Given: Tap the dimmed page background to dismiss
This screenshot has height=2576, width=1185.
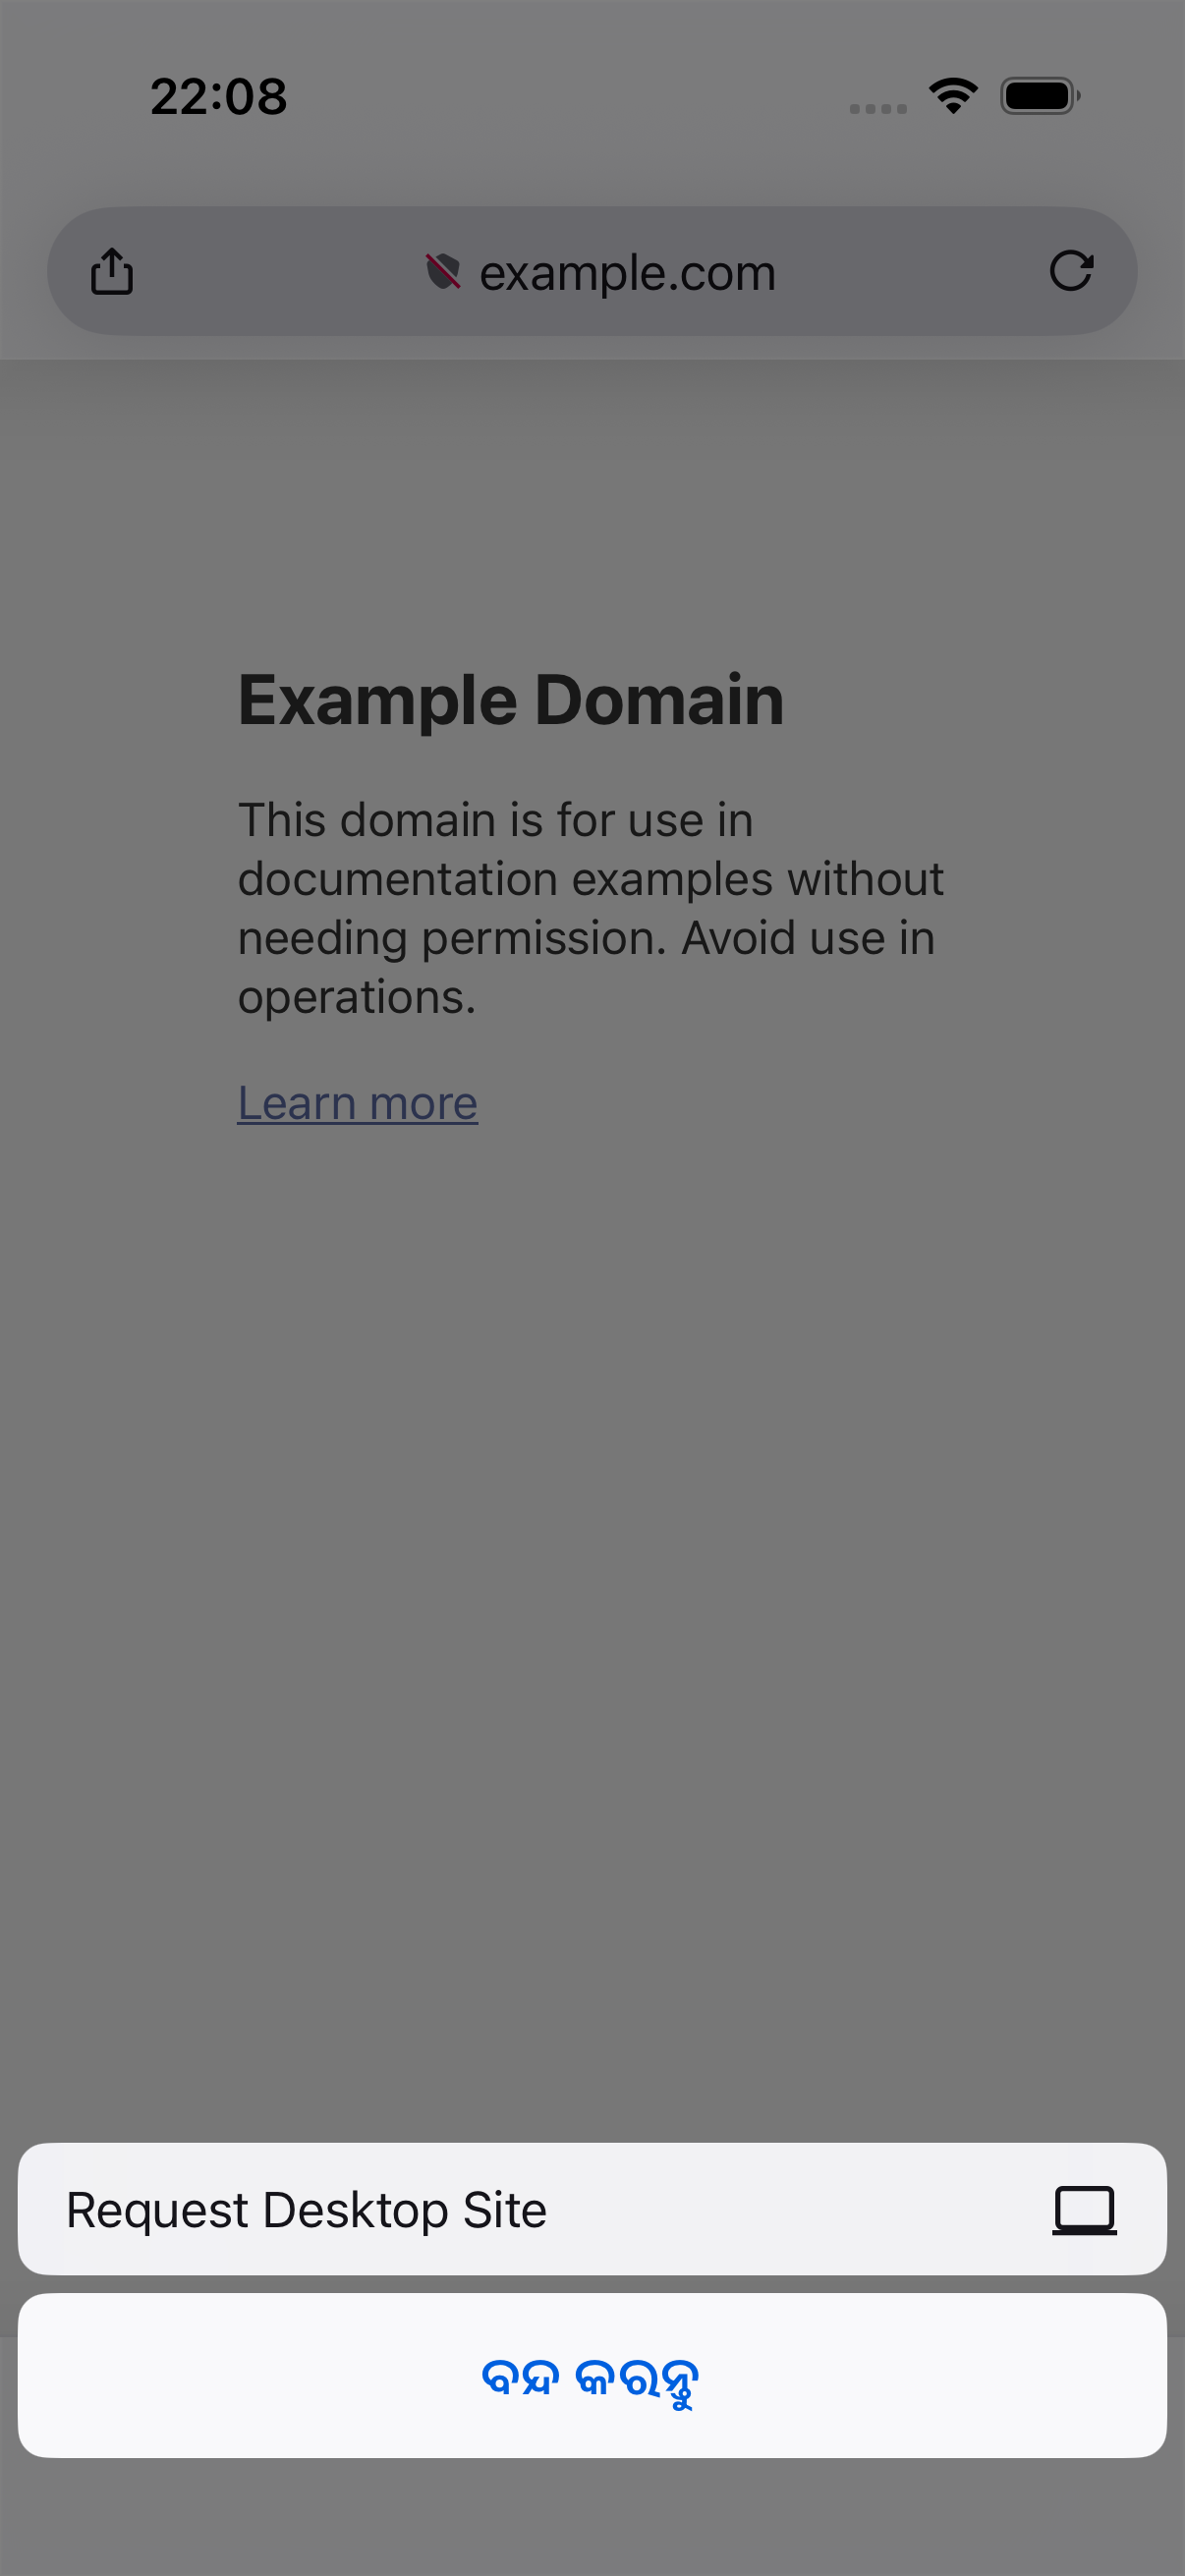Looking at the screenshot, I should (592, 1650).
